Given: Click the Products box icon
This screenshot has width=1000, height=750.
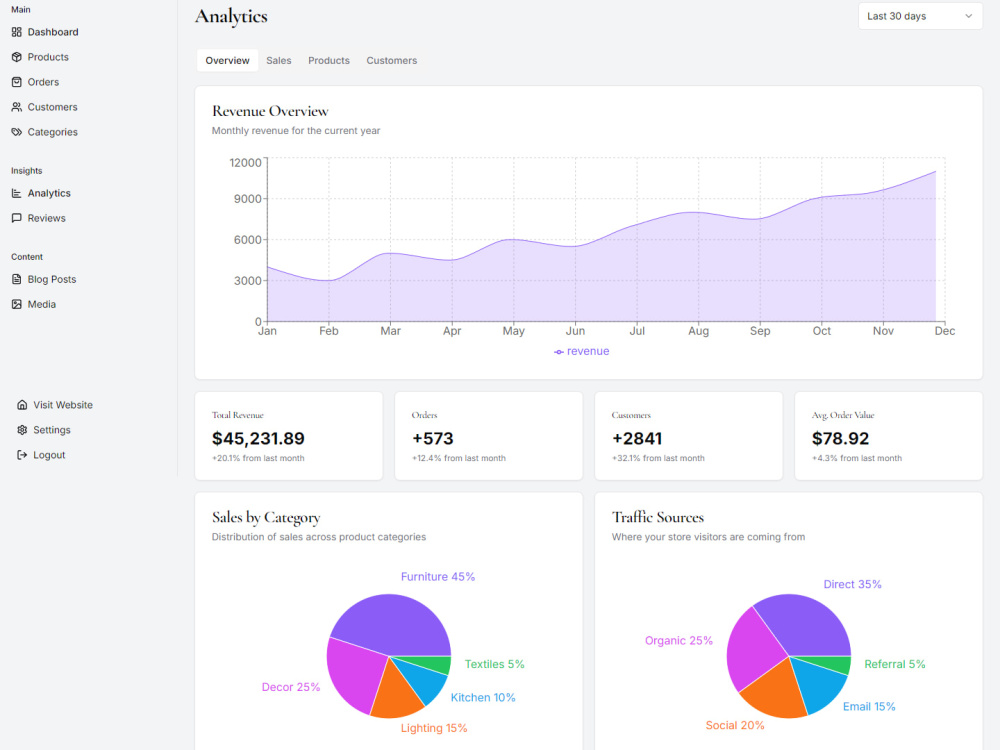Looking at the screenshot, I should (x=17, y=57).
